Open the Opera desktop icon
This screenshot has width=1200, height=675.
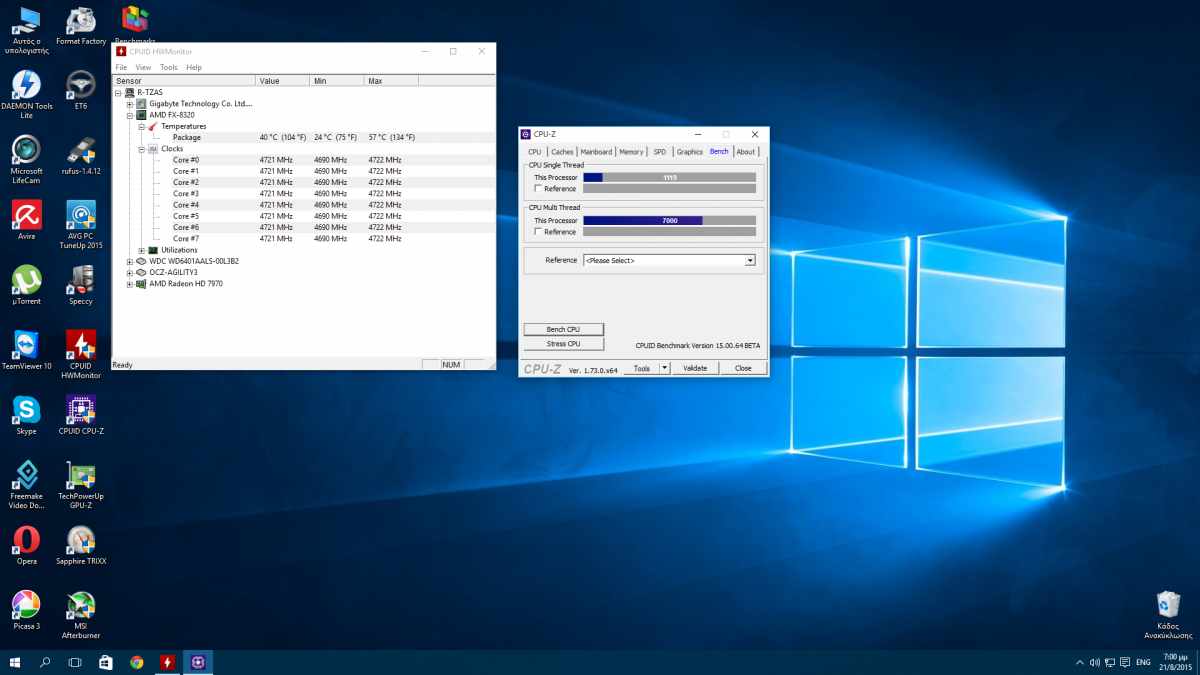click(26, 545)
